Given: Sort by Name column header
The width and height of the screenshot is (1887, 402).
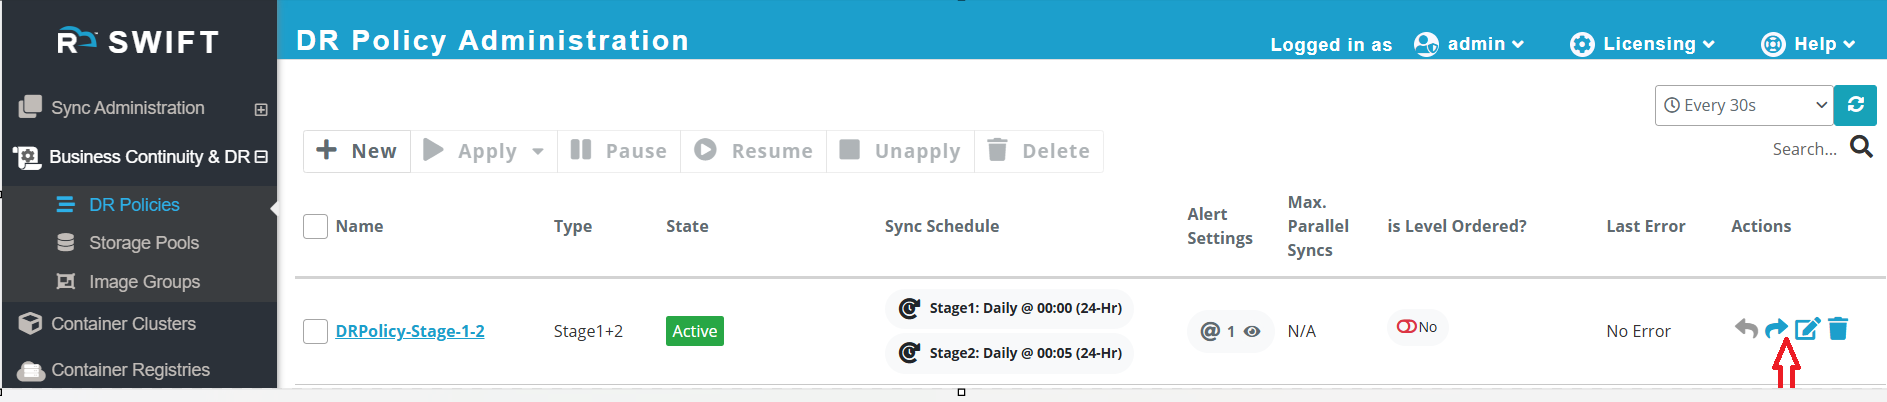Looking at the screenshot, I should [x=360, y=226].
